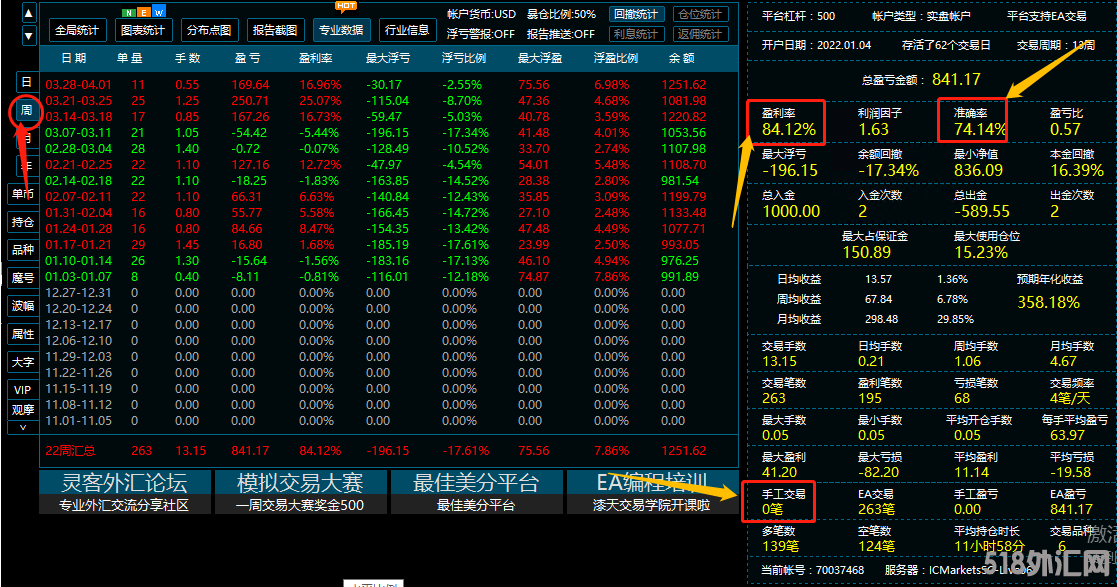This screenshot has width=1117, height=587.
Task: Expand the sidebar chevron below 观摩
Action: pos(23,427)
